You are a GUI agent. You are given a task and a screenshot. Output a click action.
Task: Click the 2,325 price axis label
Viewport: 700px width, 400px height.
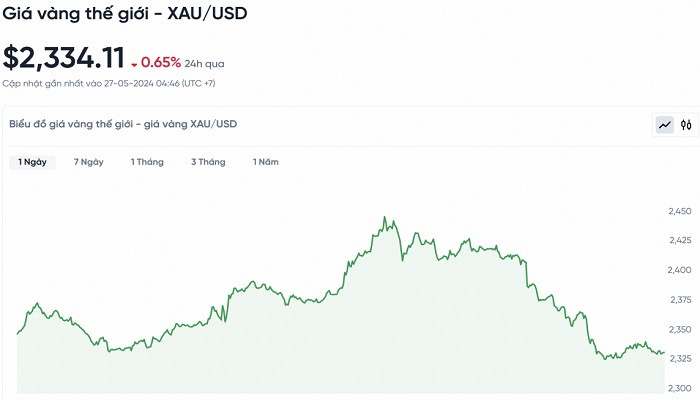click(680, 358)
